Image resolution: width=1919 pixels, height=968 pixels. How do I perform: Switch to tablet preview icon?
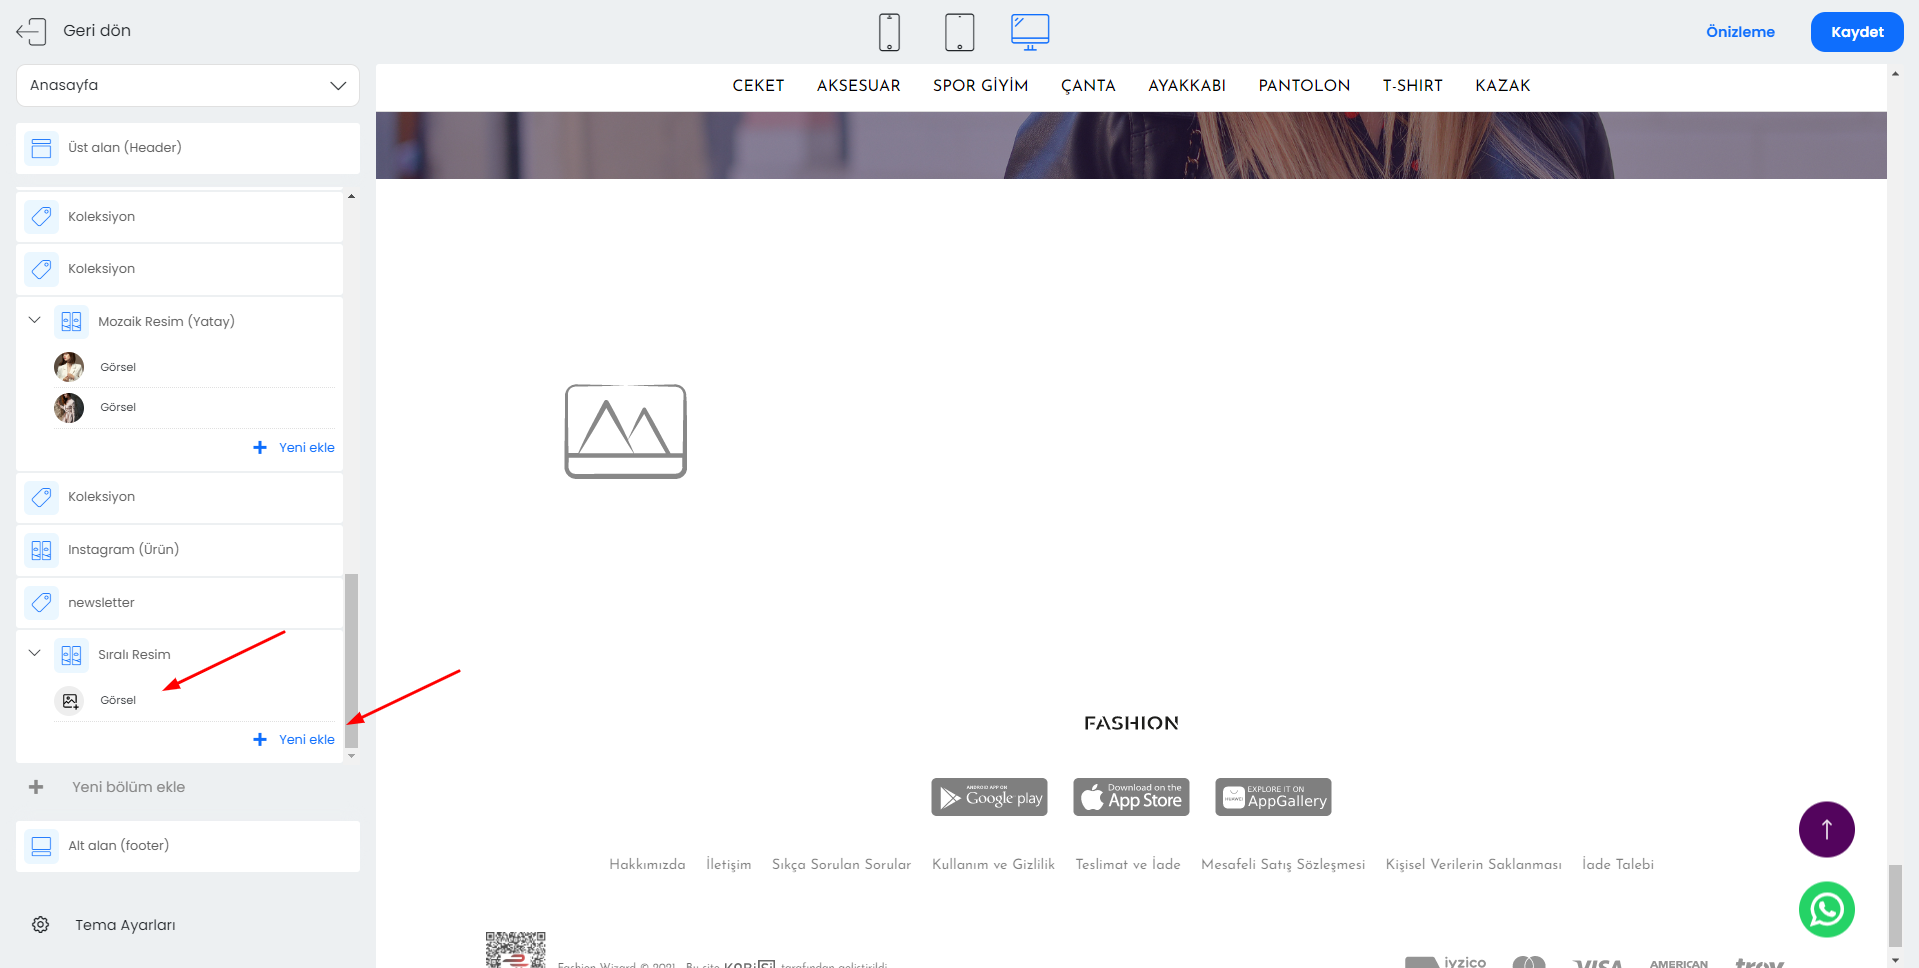click(959, 32)
